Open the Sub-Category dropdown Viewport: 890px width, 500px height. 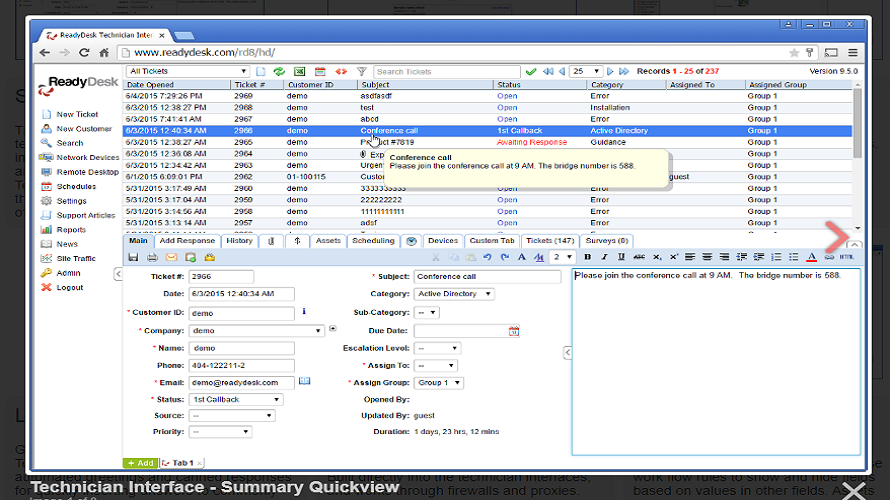pos(427,313)
